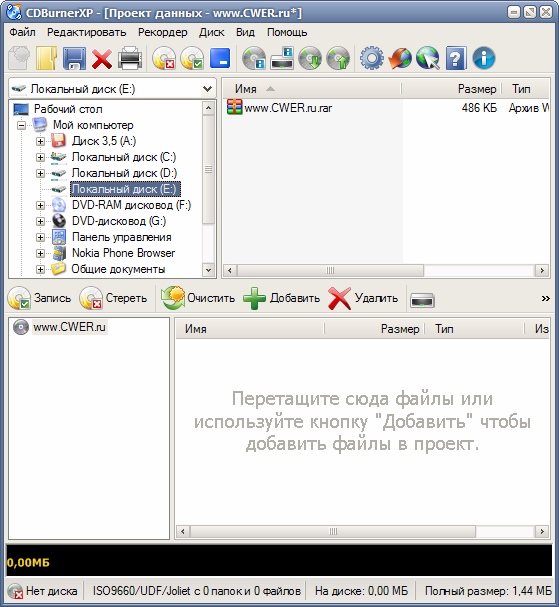
Task: Click the Стереть button
Action: coord(113,298)
